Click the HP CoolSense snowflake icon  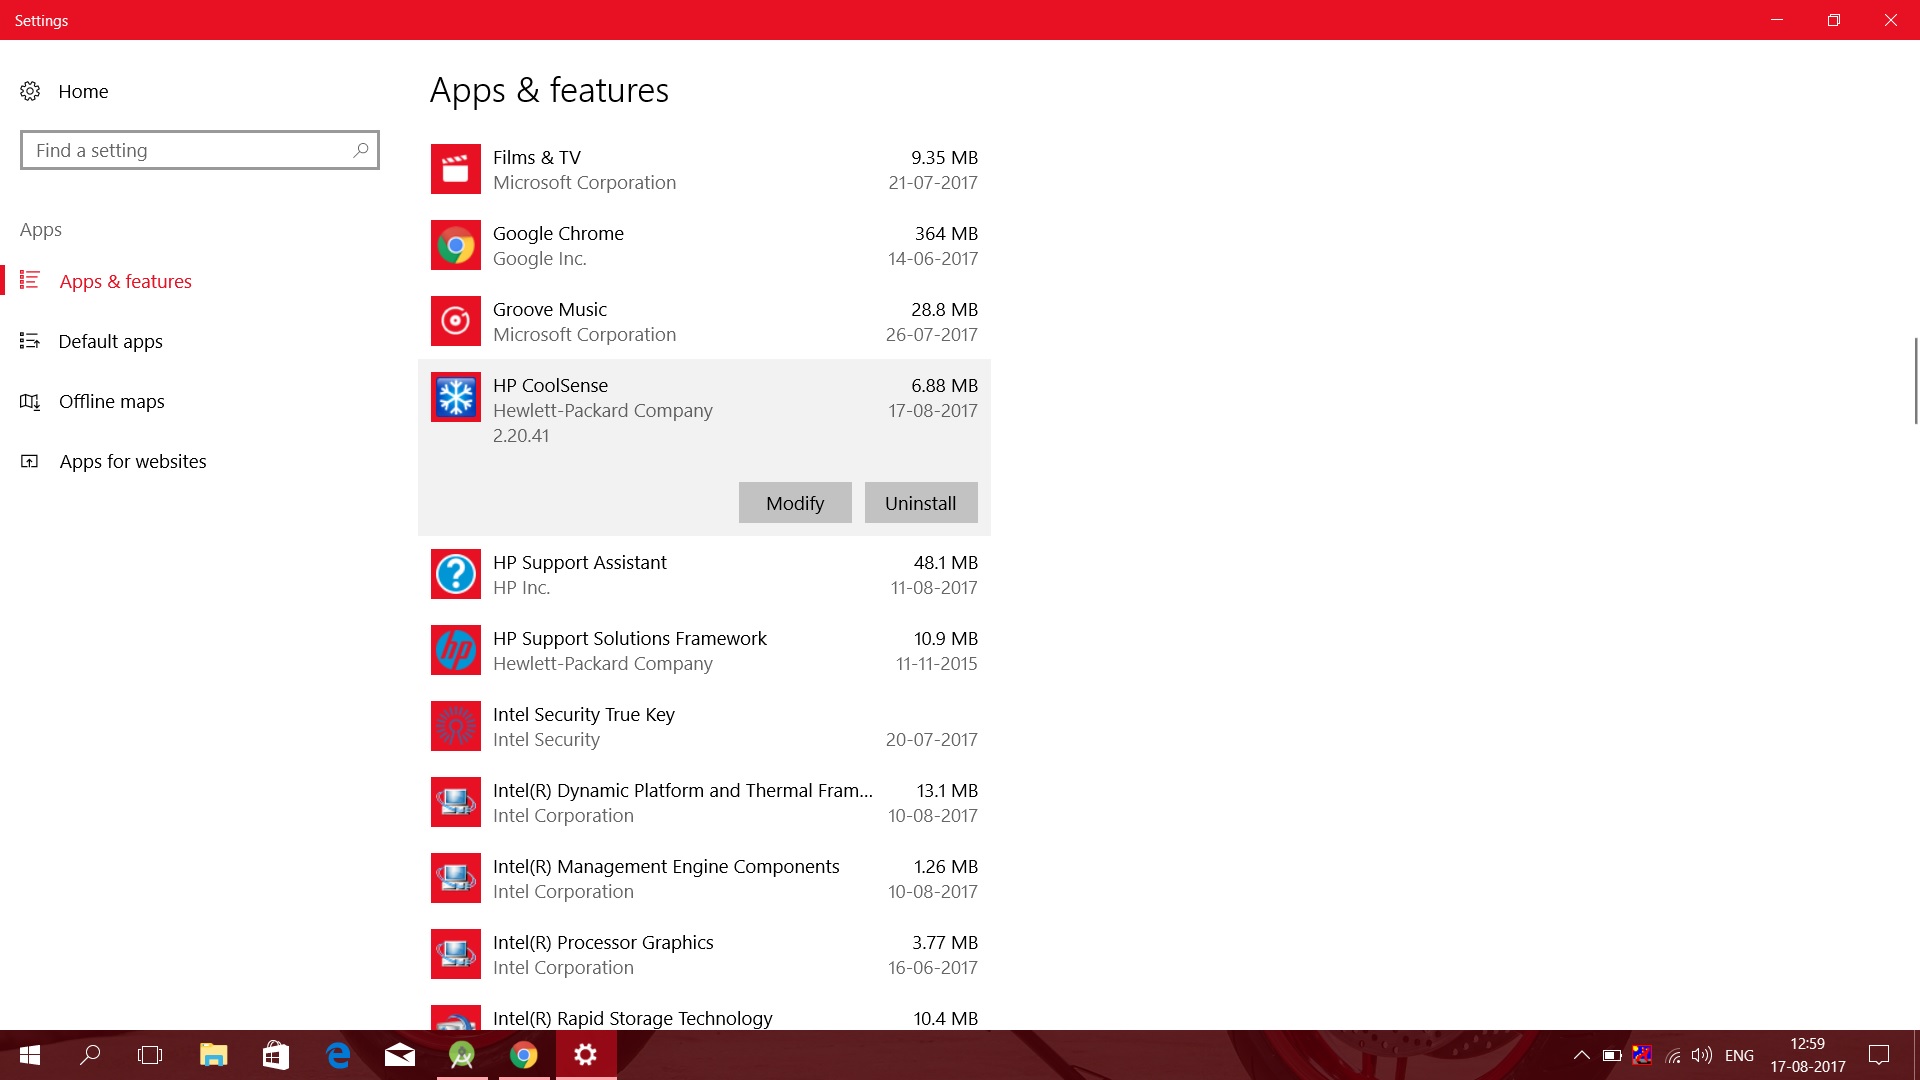click(x=455, y=397)
